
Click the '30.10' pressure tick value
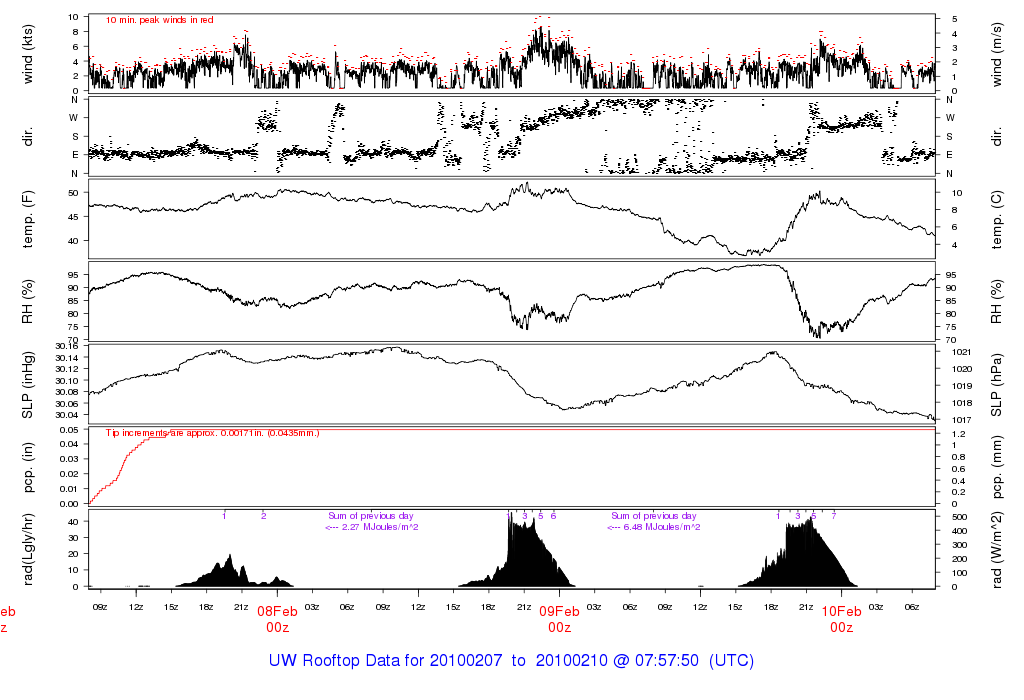tap(67, 381)
